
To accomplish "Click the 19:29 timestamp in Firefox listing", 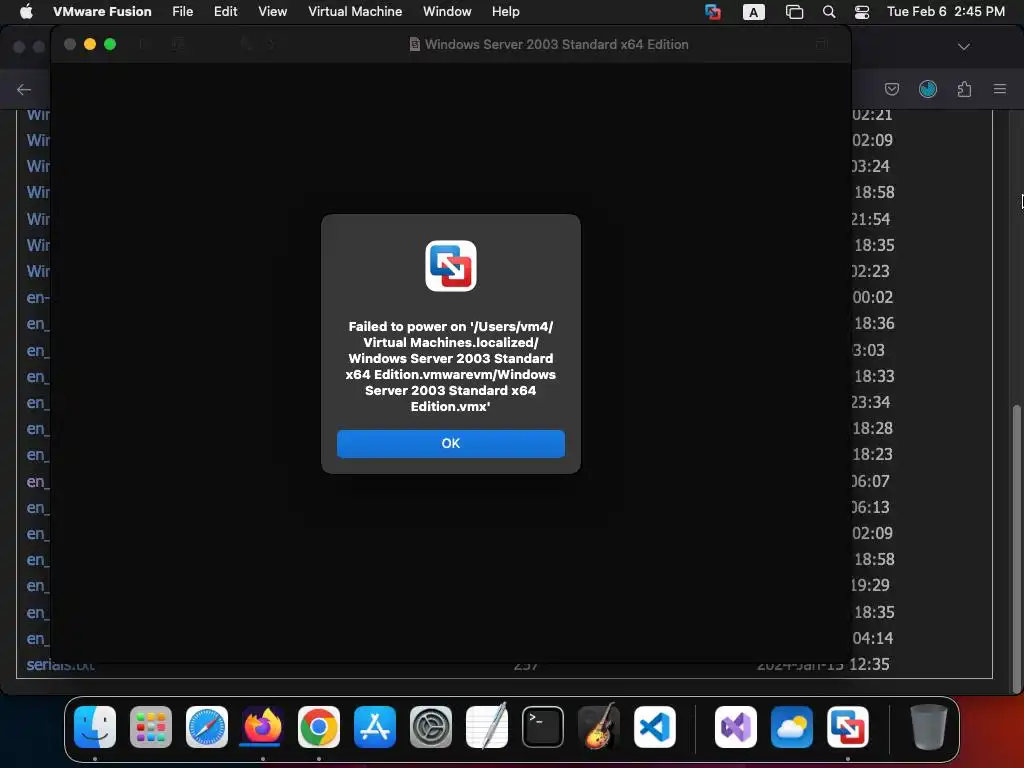I will 870,585.
